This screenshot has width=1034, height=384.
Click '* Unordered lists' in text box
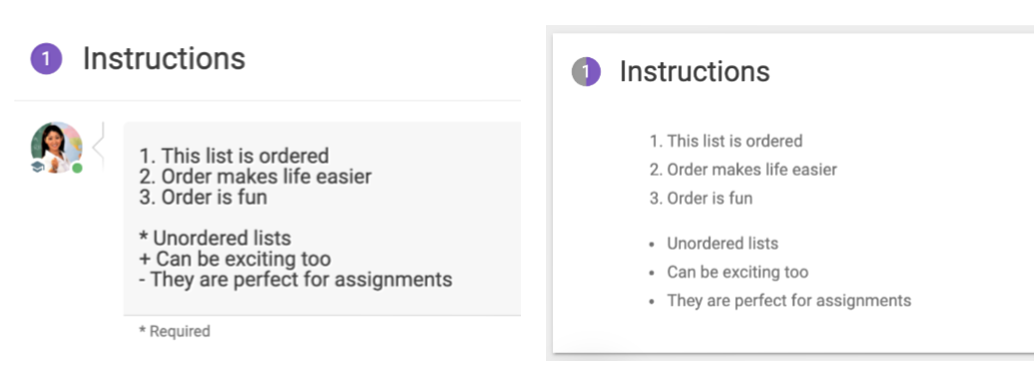click(x=215, y=238)
